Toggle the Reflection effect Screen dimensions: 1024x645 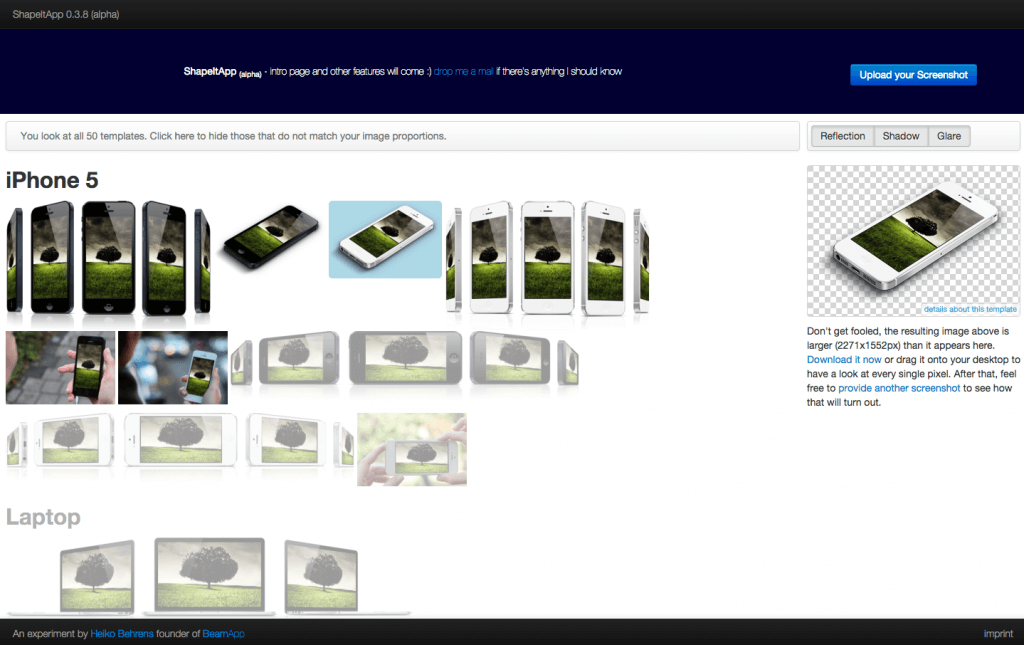tap(842, 136)
